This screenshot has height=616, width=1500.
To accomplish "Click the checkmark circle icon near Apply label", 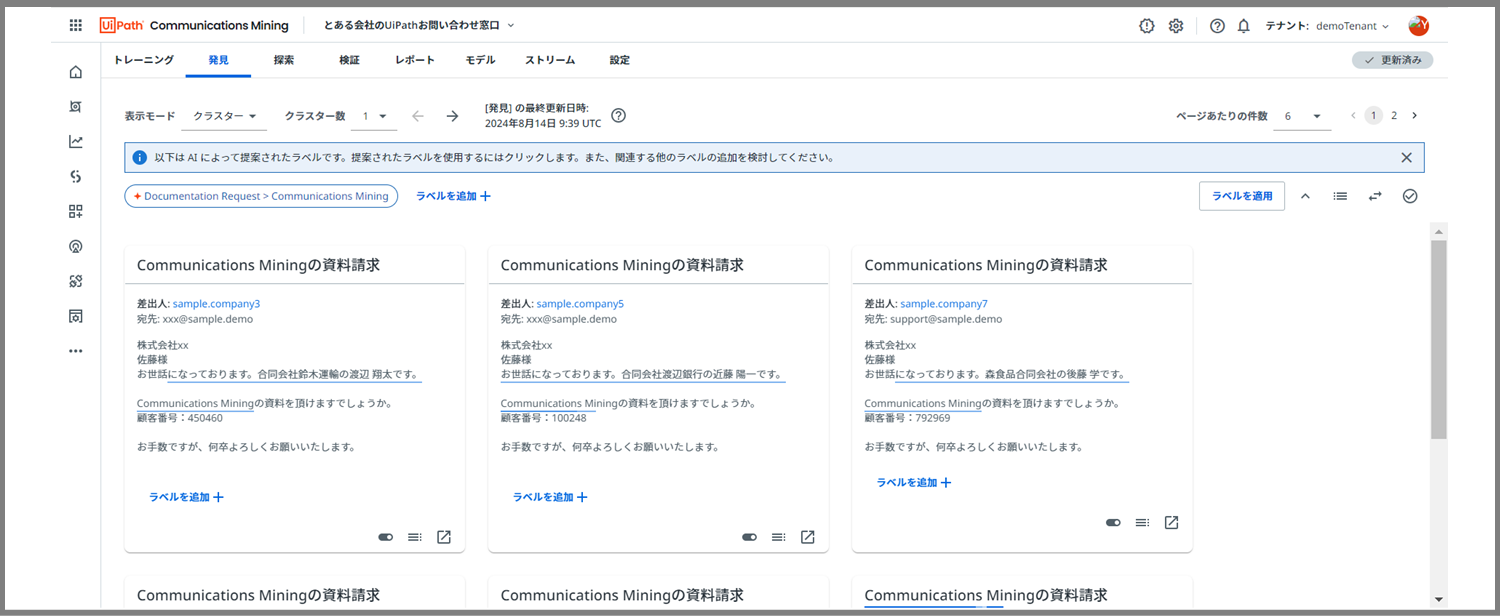I will 1410,196.
